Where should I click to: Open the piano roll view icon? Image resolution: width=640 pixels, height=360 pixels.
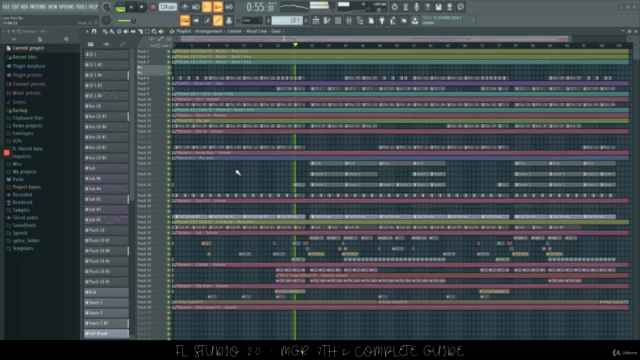[x=327, y=20]
